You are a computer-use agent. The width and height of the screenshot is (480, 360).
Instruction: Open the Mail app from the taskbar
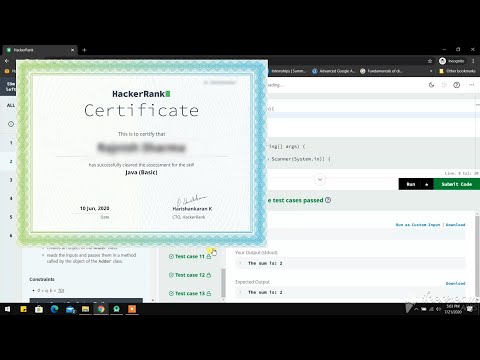(x=70, y=309)
